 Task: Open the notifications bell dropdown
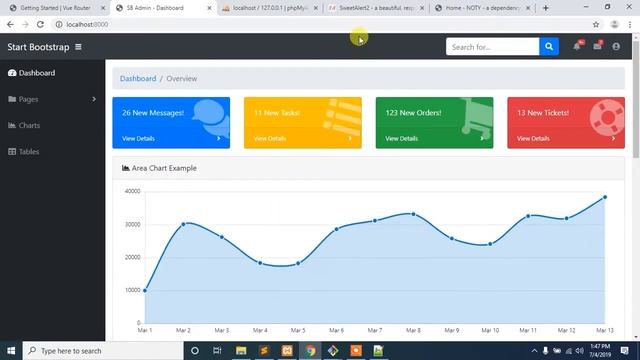[577, 46]
